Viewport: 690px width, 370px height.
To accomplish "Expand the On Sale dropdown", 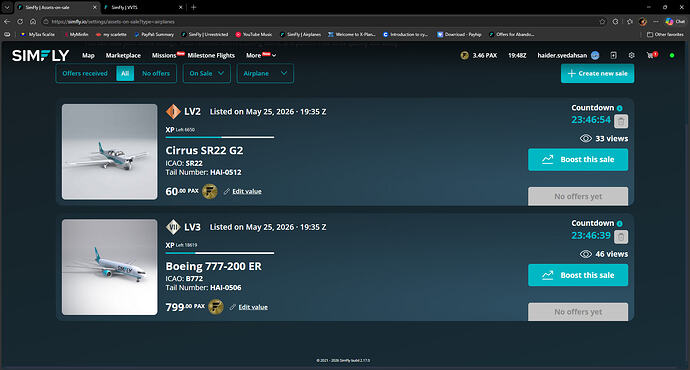I will point(207,73).
